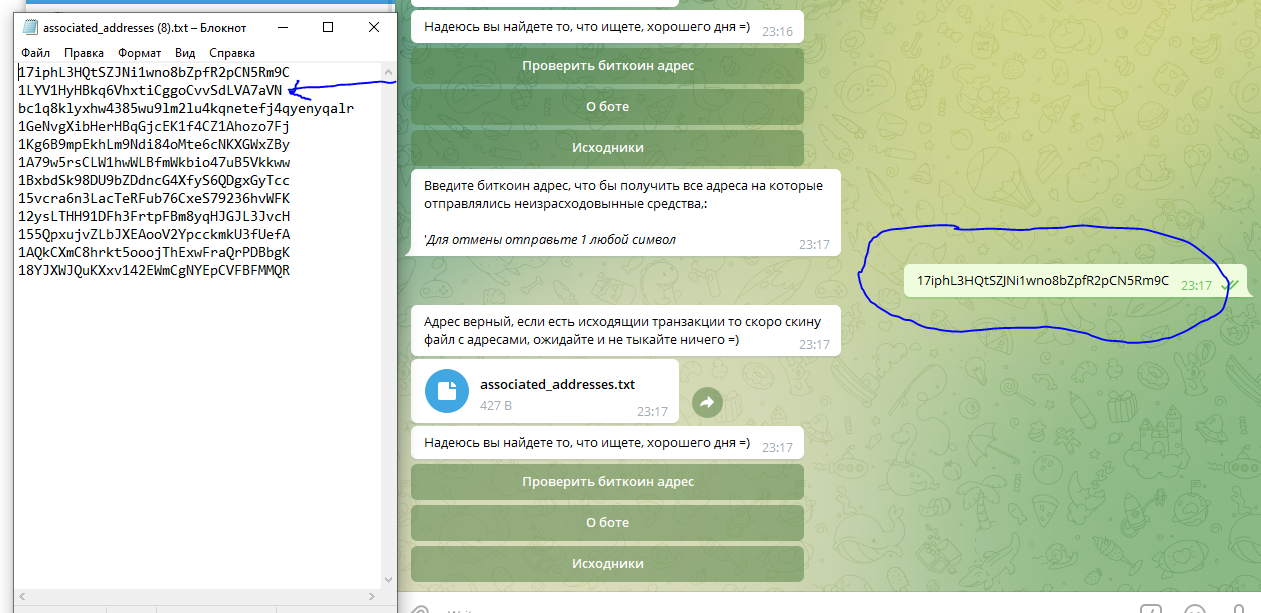The width and height of the screenshot is (1261, 613).
Task: Click the 427 B file size label
Action: pyautogui.click(x=495, y=406)
